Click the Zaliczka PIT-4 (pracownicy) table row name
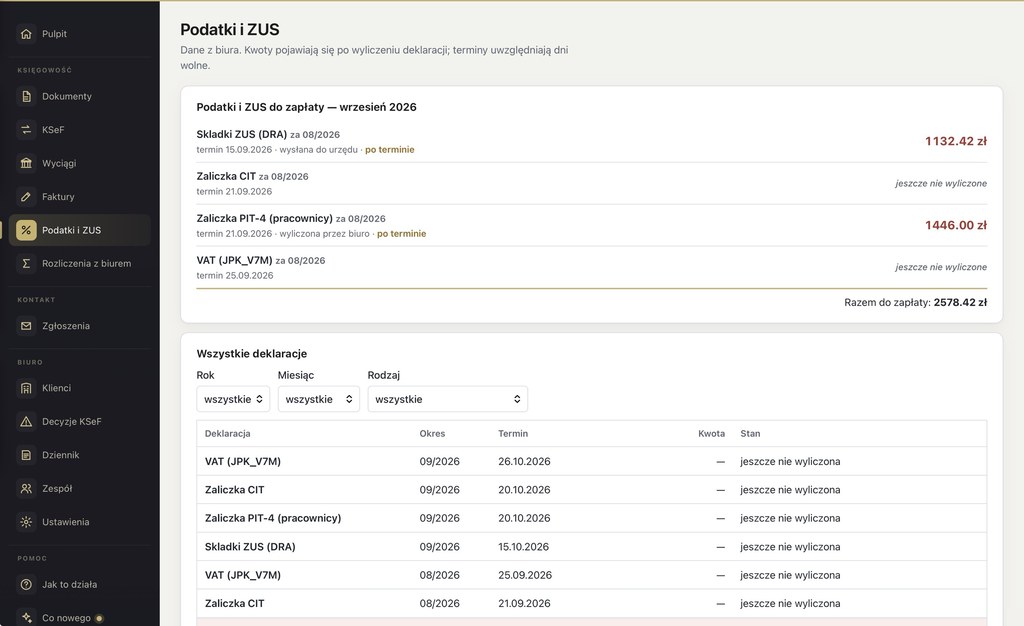 [273, 518]
